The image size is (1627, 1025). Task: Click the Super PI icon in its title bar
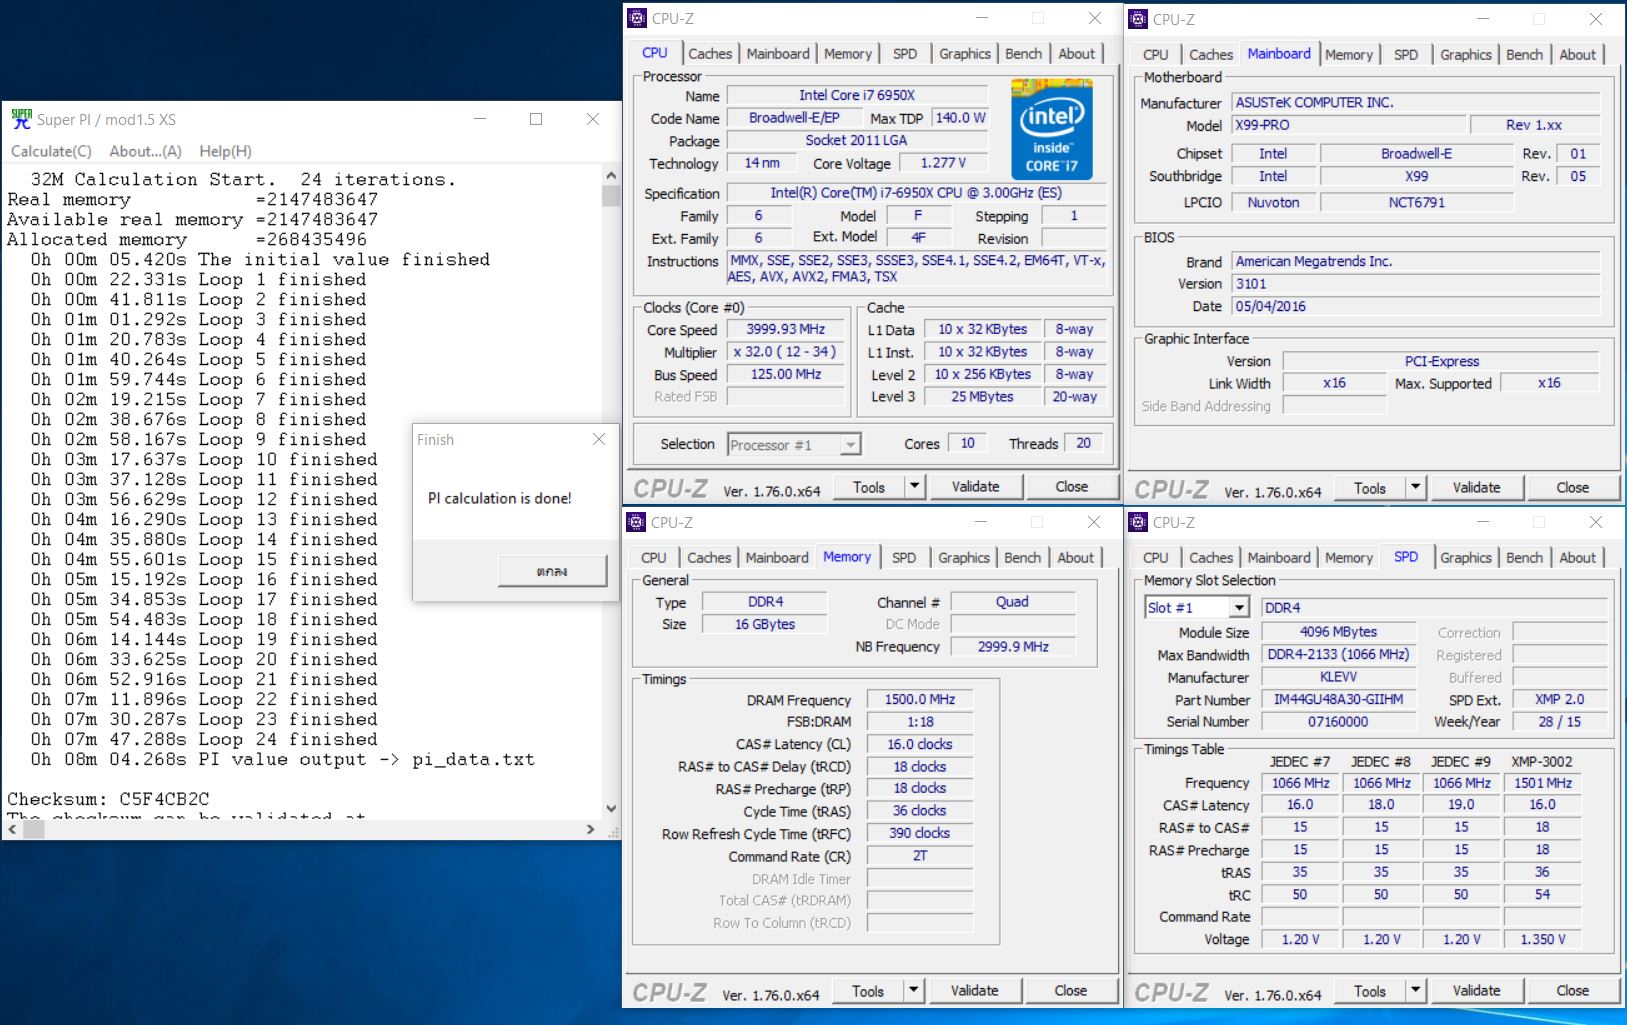click(x=21, y=119)
